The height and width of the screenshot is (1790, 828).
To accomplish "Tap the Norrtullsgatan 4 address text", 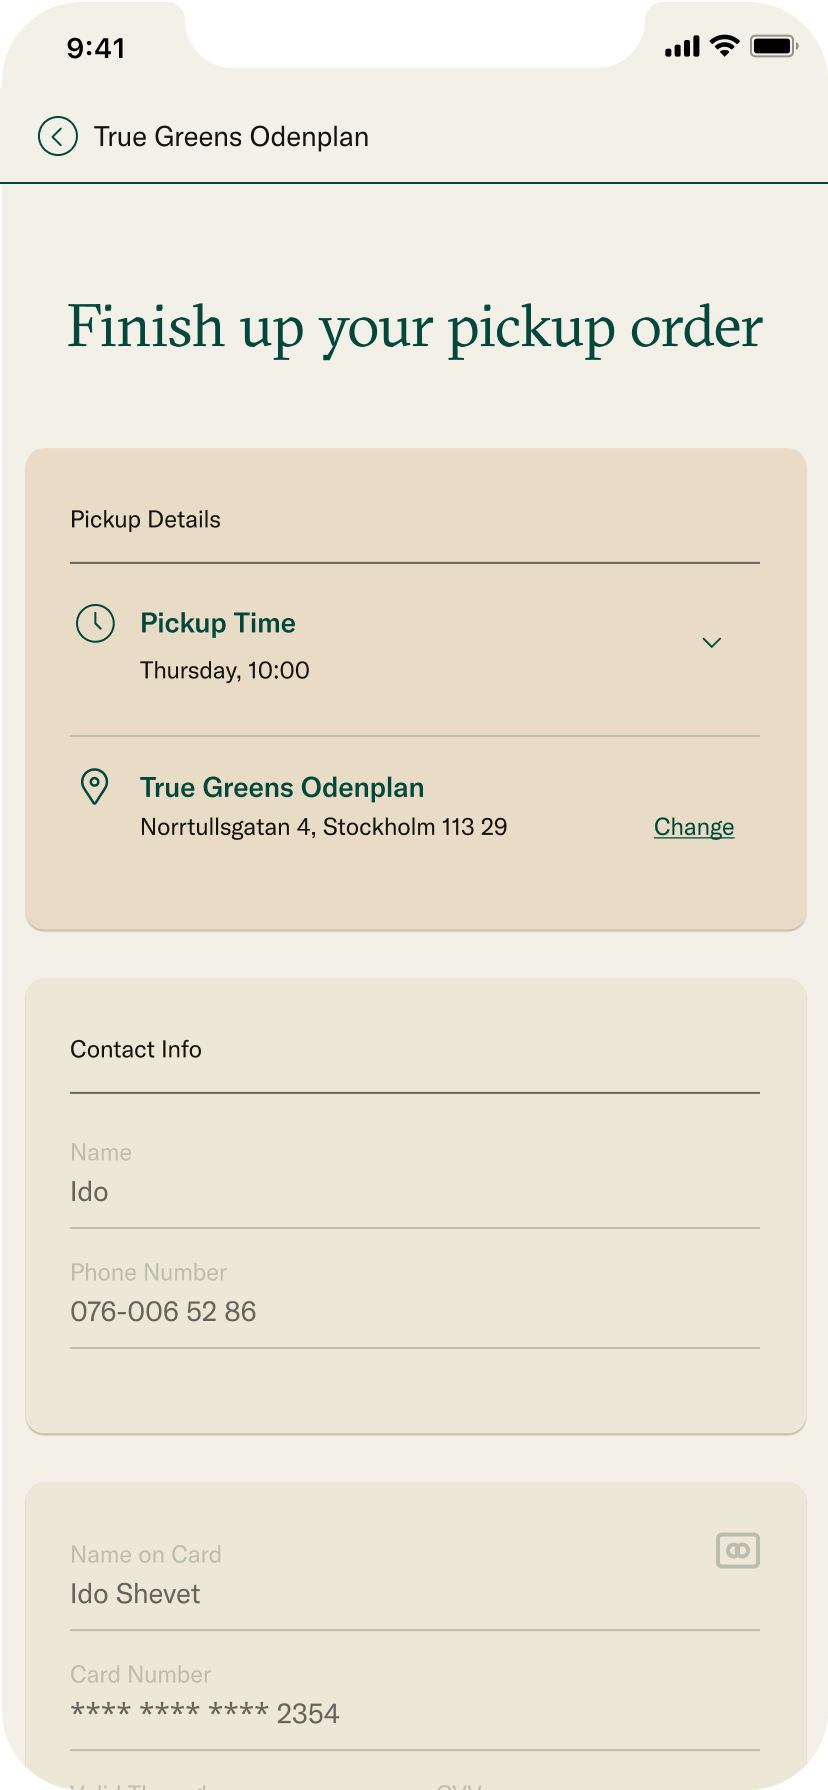I will point(323,827).
